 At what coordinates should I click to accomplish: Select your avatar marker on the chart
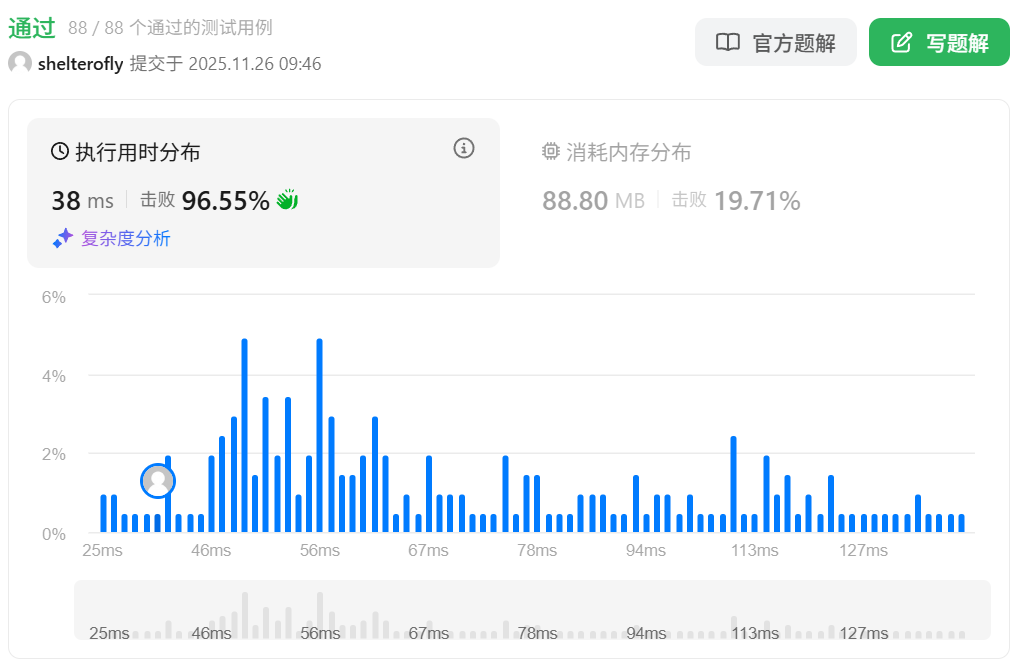158,481
